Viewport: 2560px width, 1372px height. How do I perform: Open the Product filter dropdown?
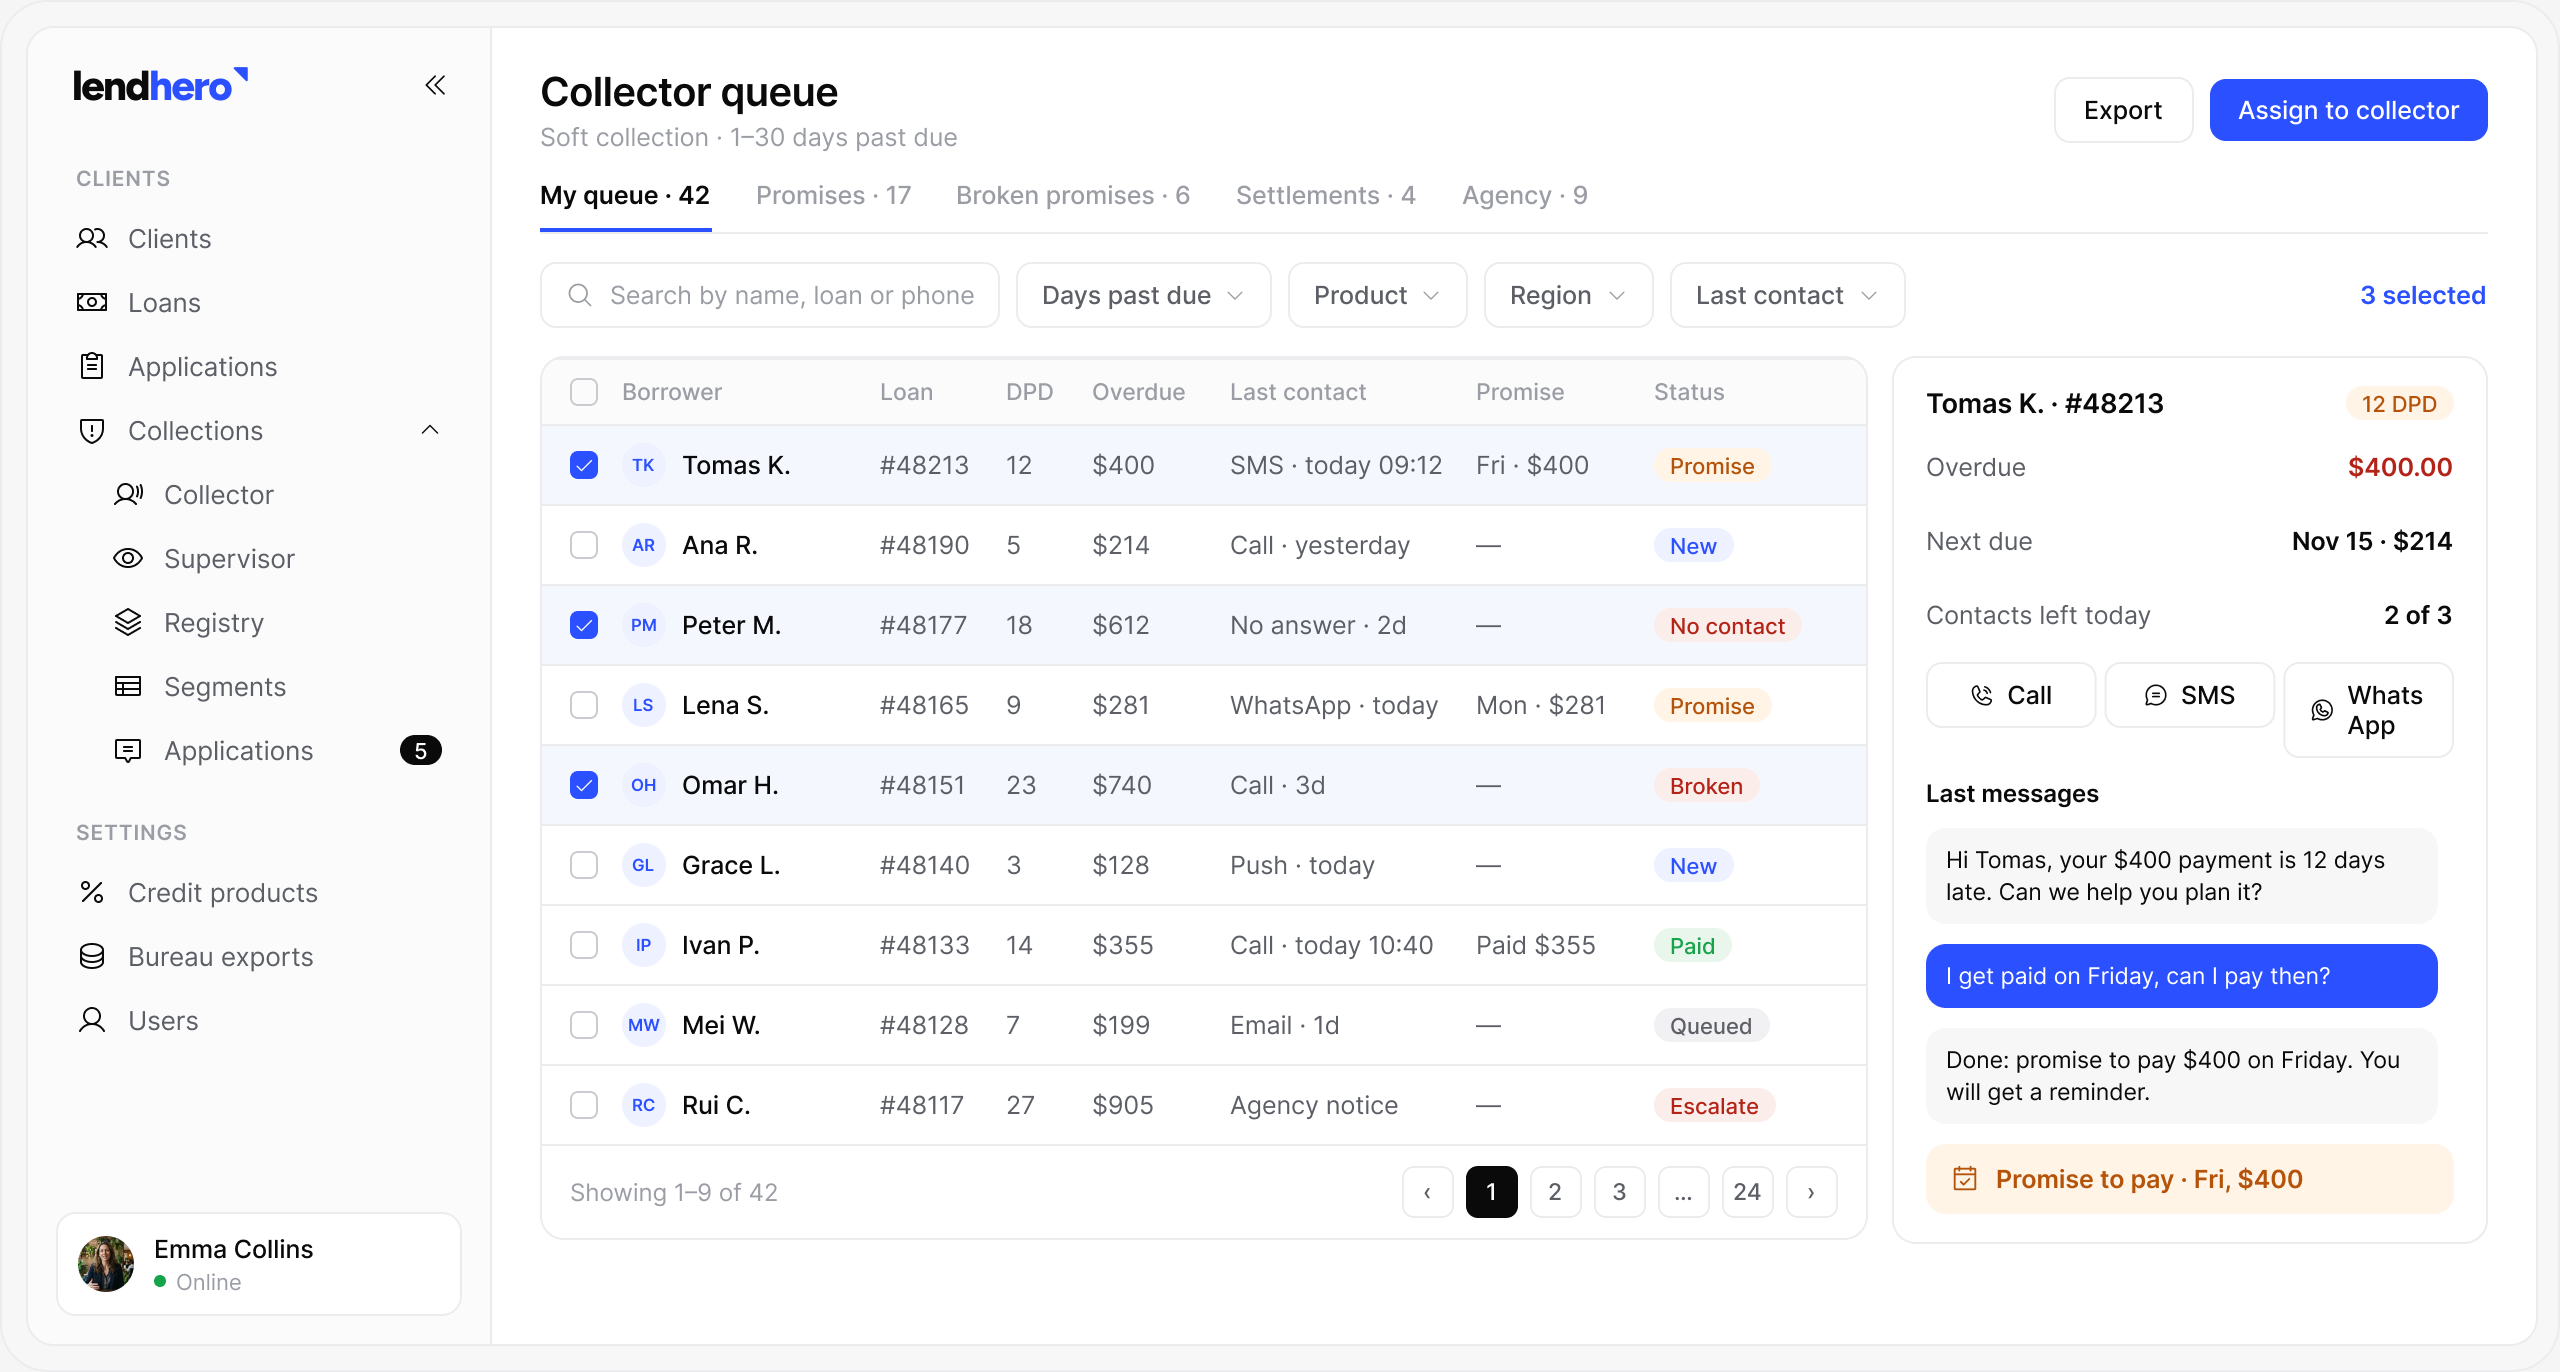(1377, 295)
